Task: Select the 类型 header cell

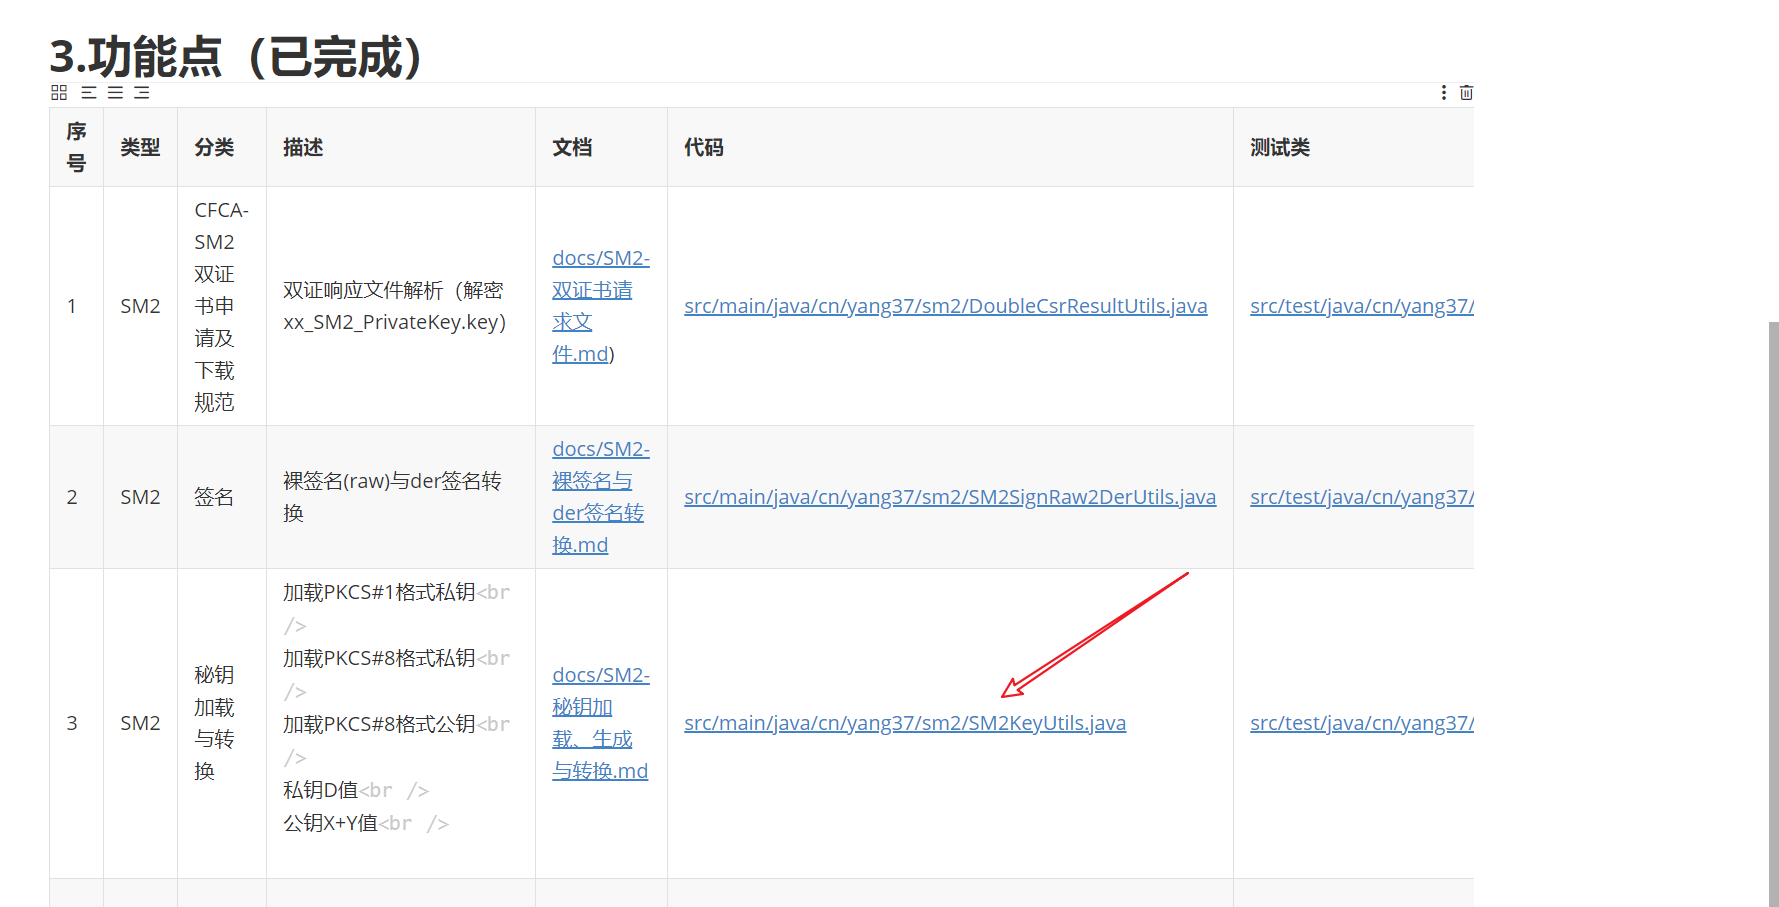Action: coord(140,147)
